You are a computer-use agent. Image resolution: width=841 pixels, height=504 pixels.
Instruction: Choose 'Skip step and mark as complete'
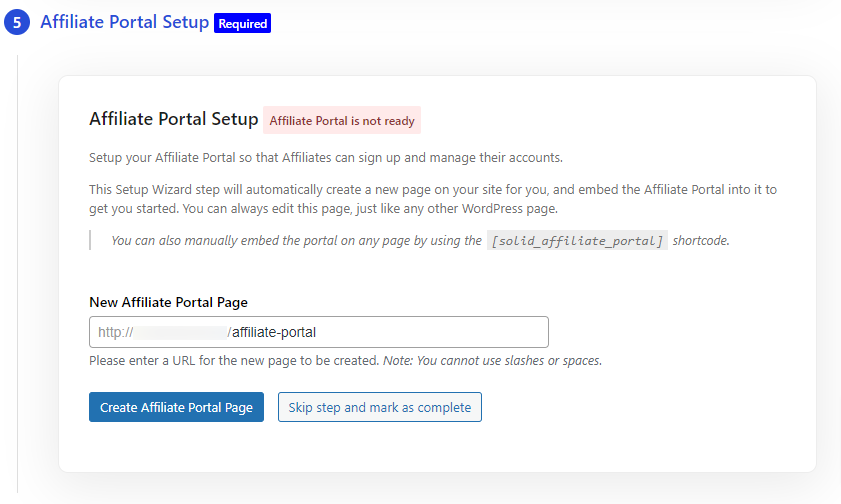[x=379, y=407]
